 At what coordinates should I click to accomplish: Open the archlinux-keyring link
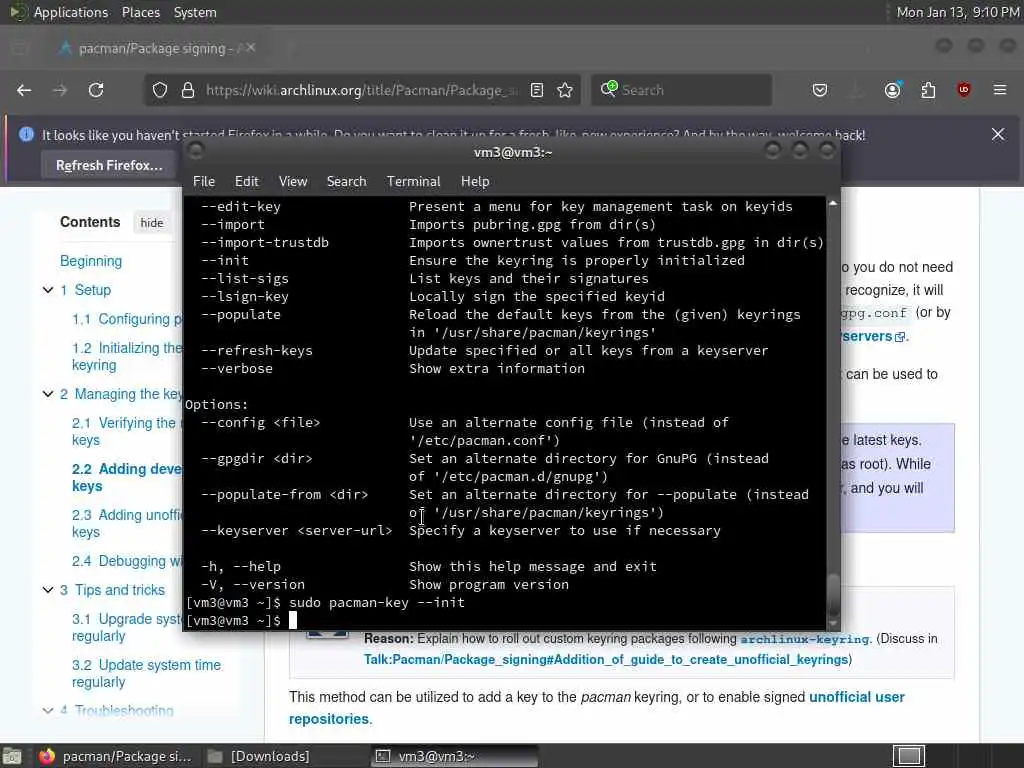[805, 639]
